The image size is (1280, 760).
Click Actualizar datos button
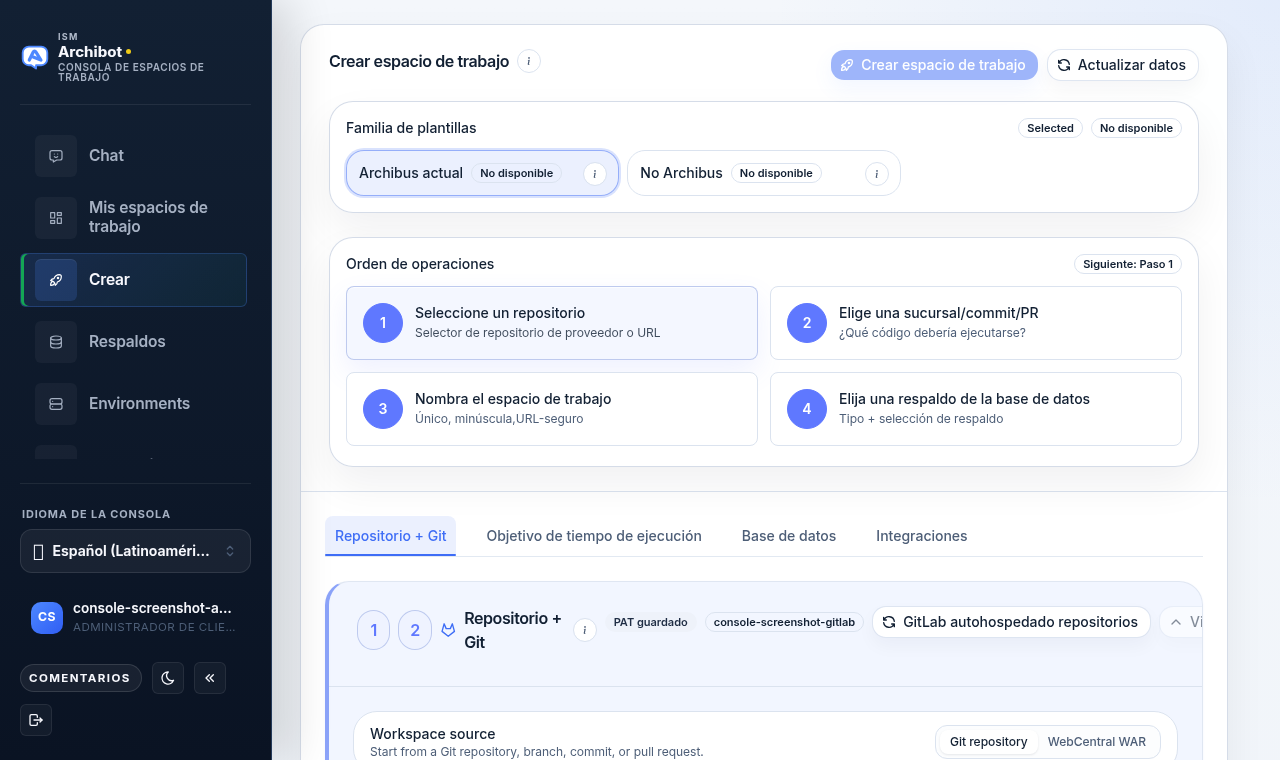coord(1123,65)
